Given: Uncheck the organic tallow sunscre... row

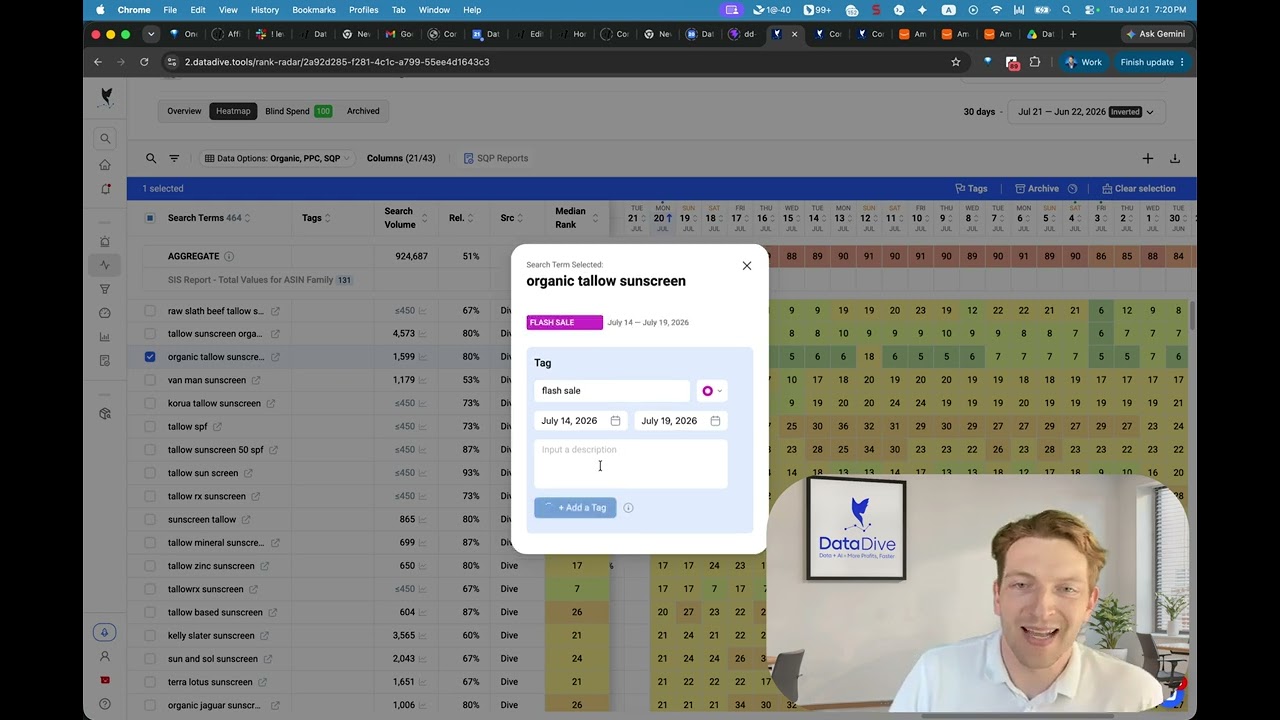Looking at the screenshot, I should pos(150,357).
